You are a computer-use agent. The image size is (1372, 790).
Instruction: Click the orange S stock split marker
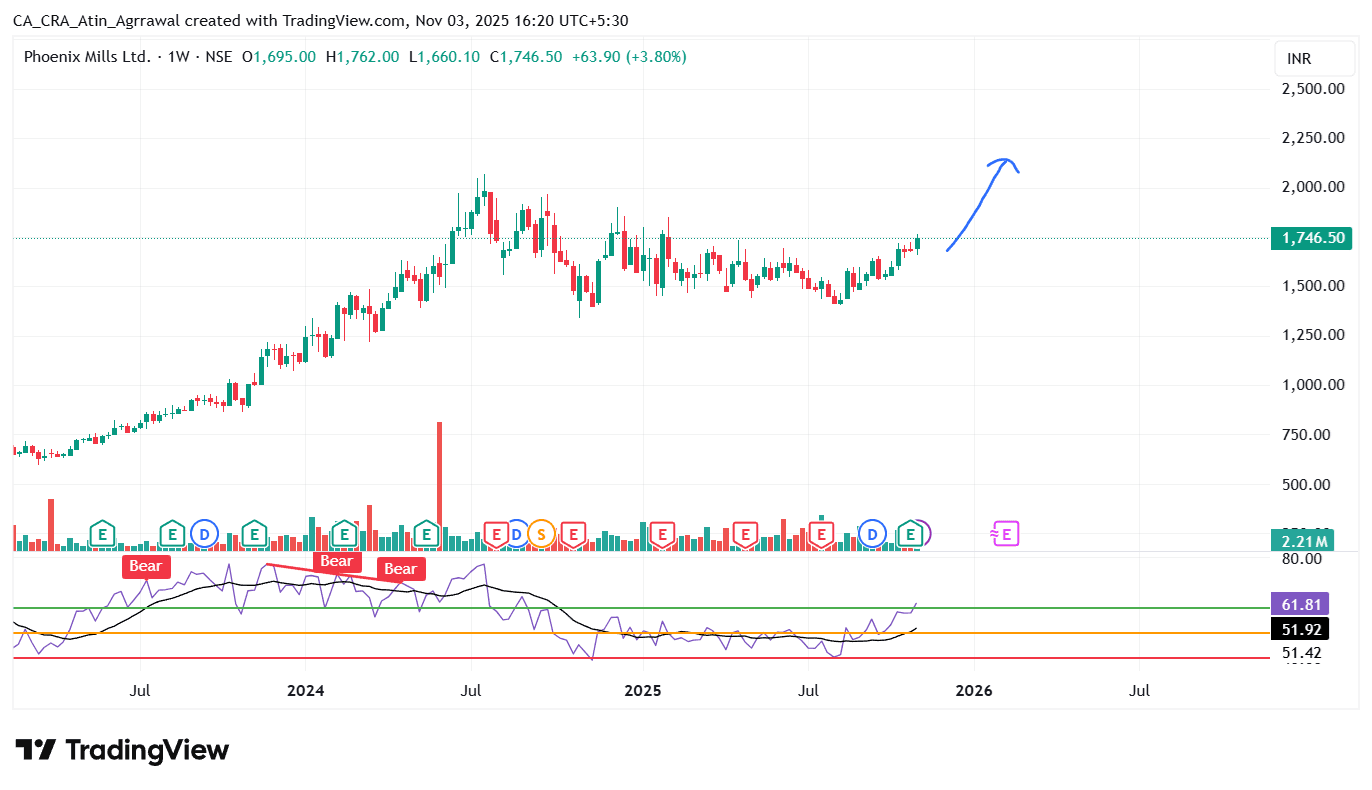point(542,534)
